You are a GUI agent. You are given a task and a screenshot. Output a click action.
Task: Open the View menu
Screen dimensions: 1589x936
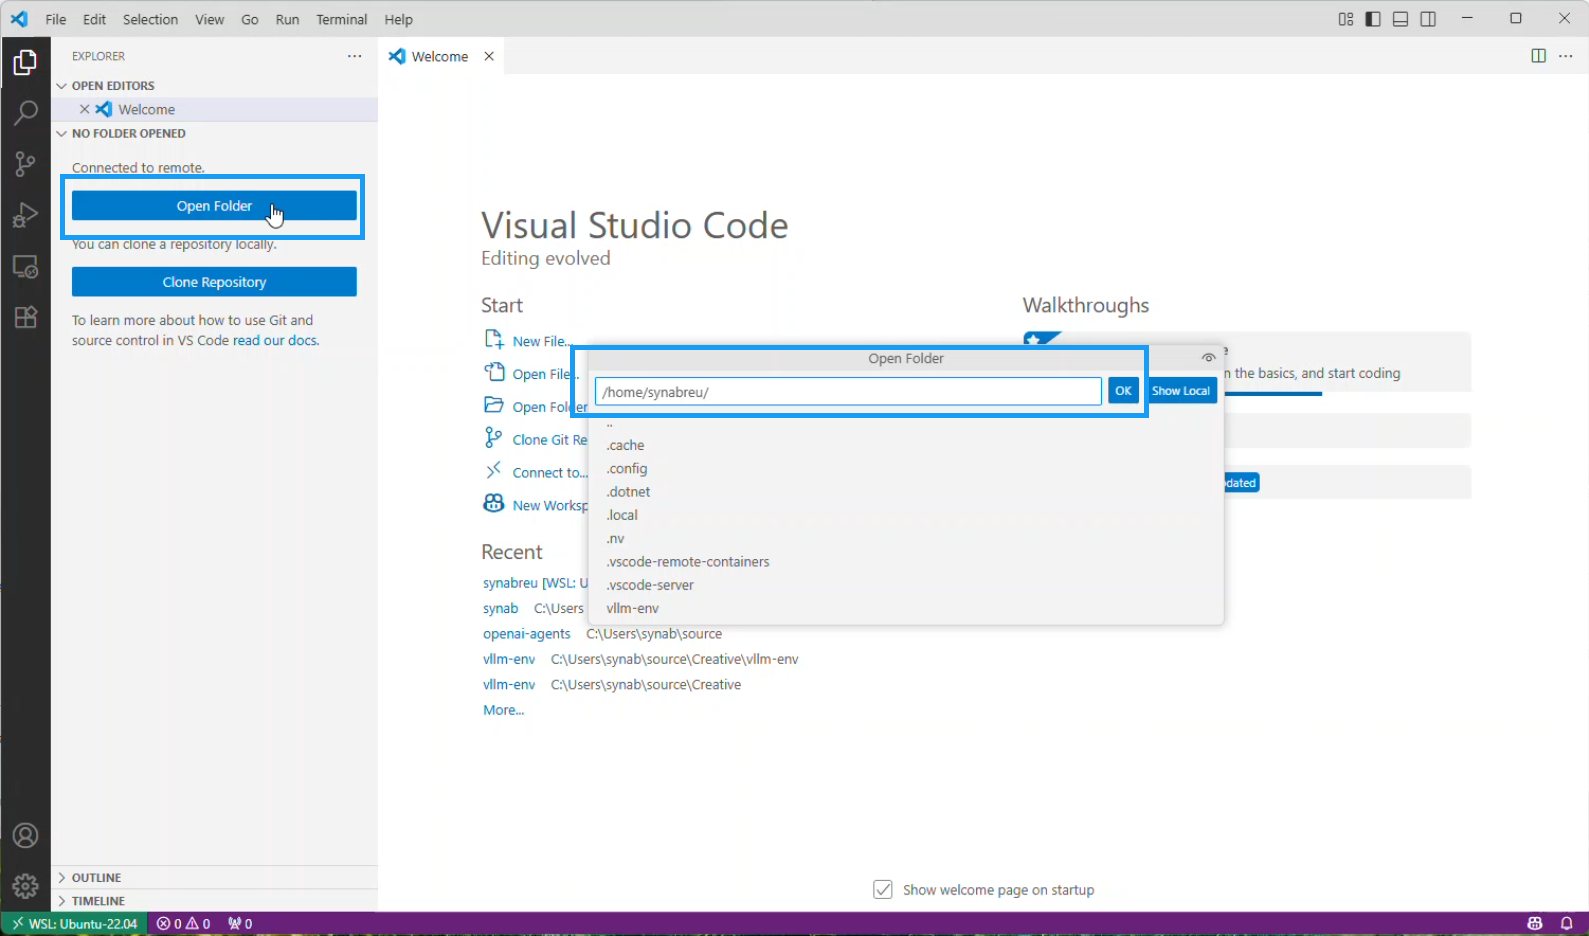click(x=209, y=19)
